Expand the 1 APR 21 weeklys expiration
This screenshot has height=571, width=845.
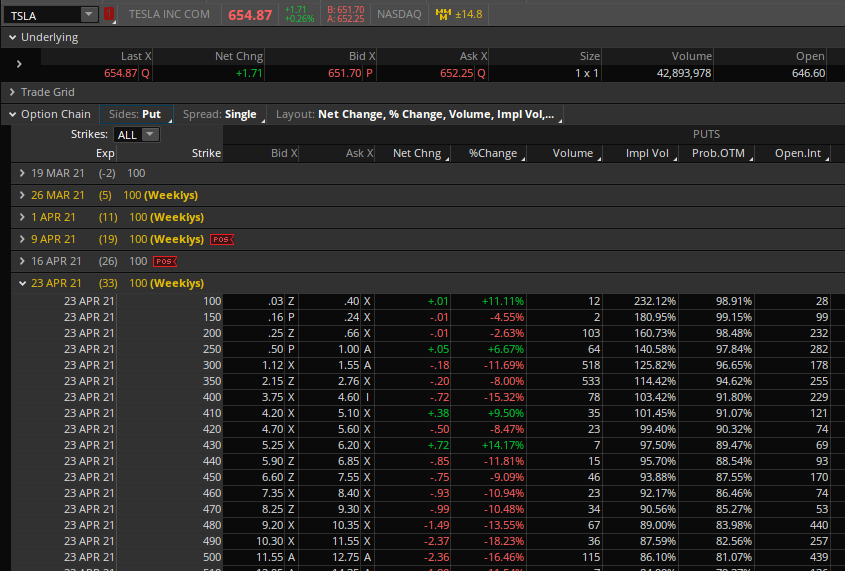point(22,217)
